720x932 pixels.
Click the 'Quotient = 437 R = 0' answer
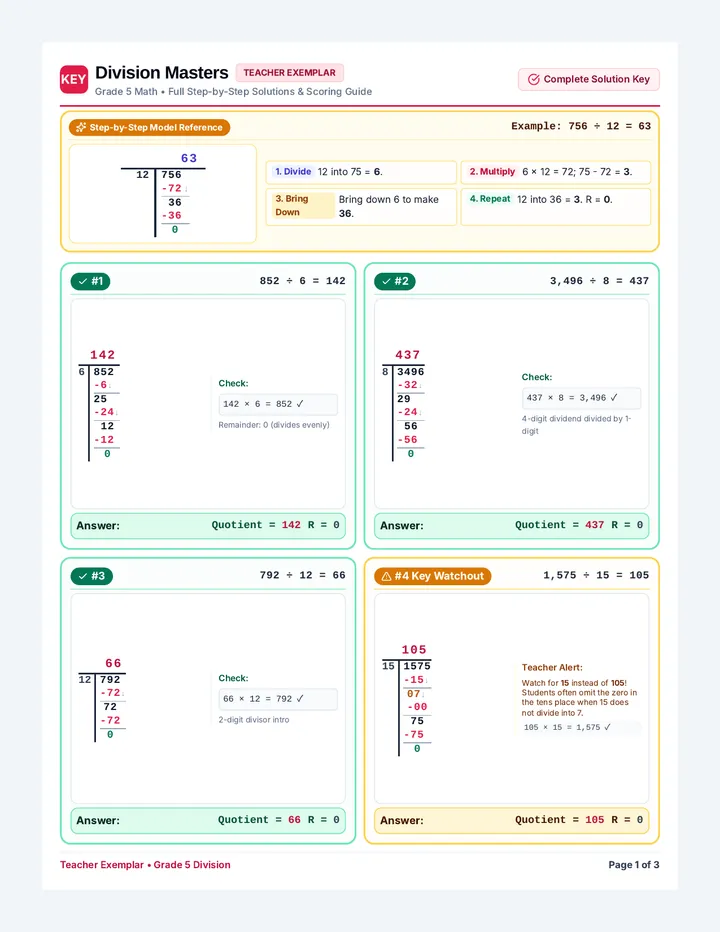(x=579, y=525)
